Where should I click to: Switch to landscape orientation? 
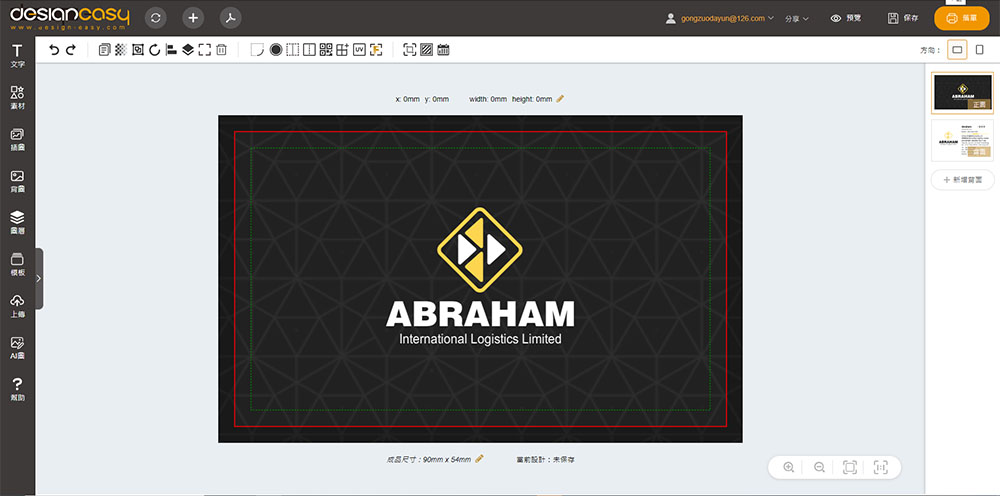point(957,50)
